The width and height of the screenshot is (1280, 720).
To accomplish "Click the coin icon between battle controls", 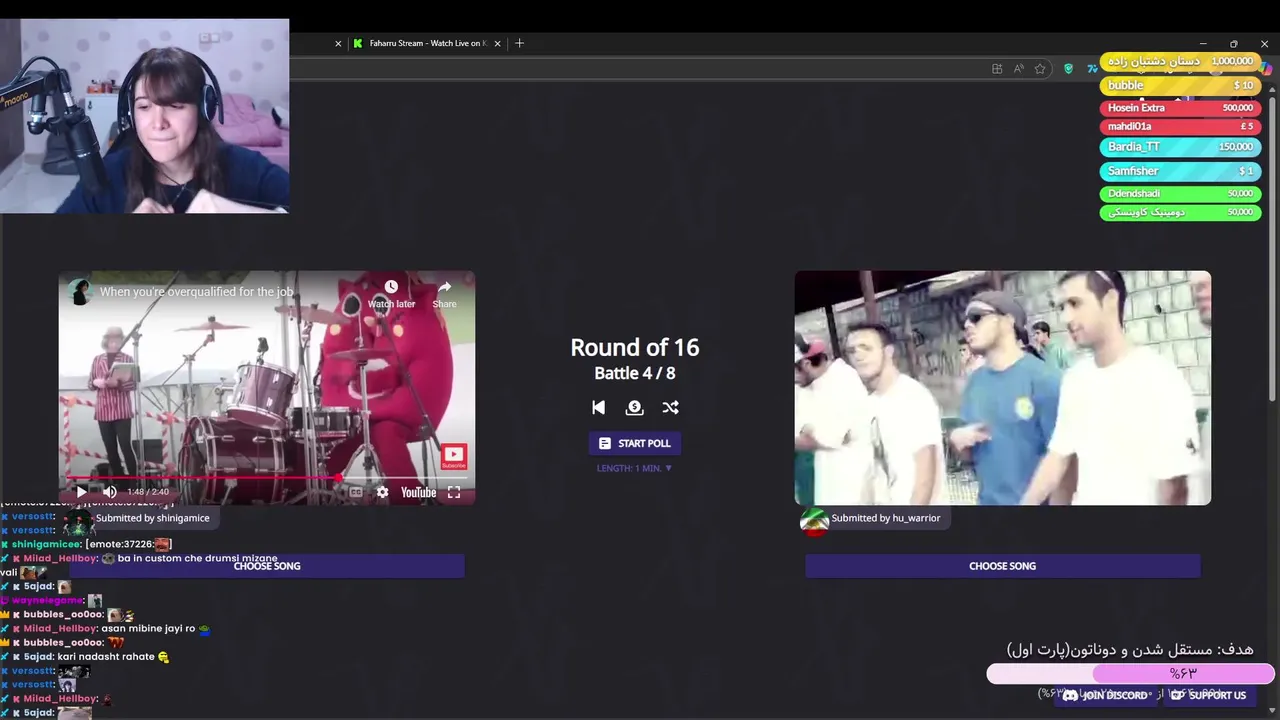I will click(x=634, y=407).
